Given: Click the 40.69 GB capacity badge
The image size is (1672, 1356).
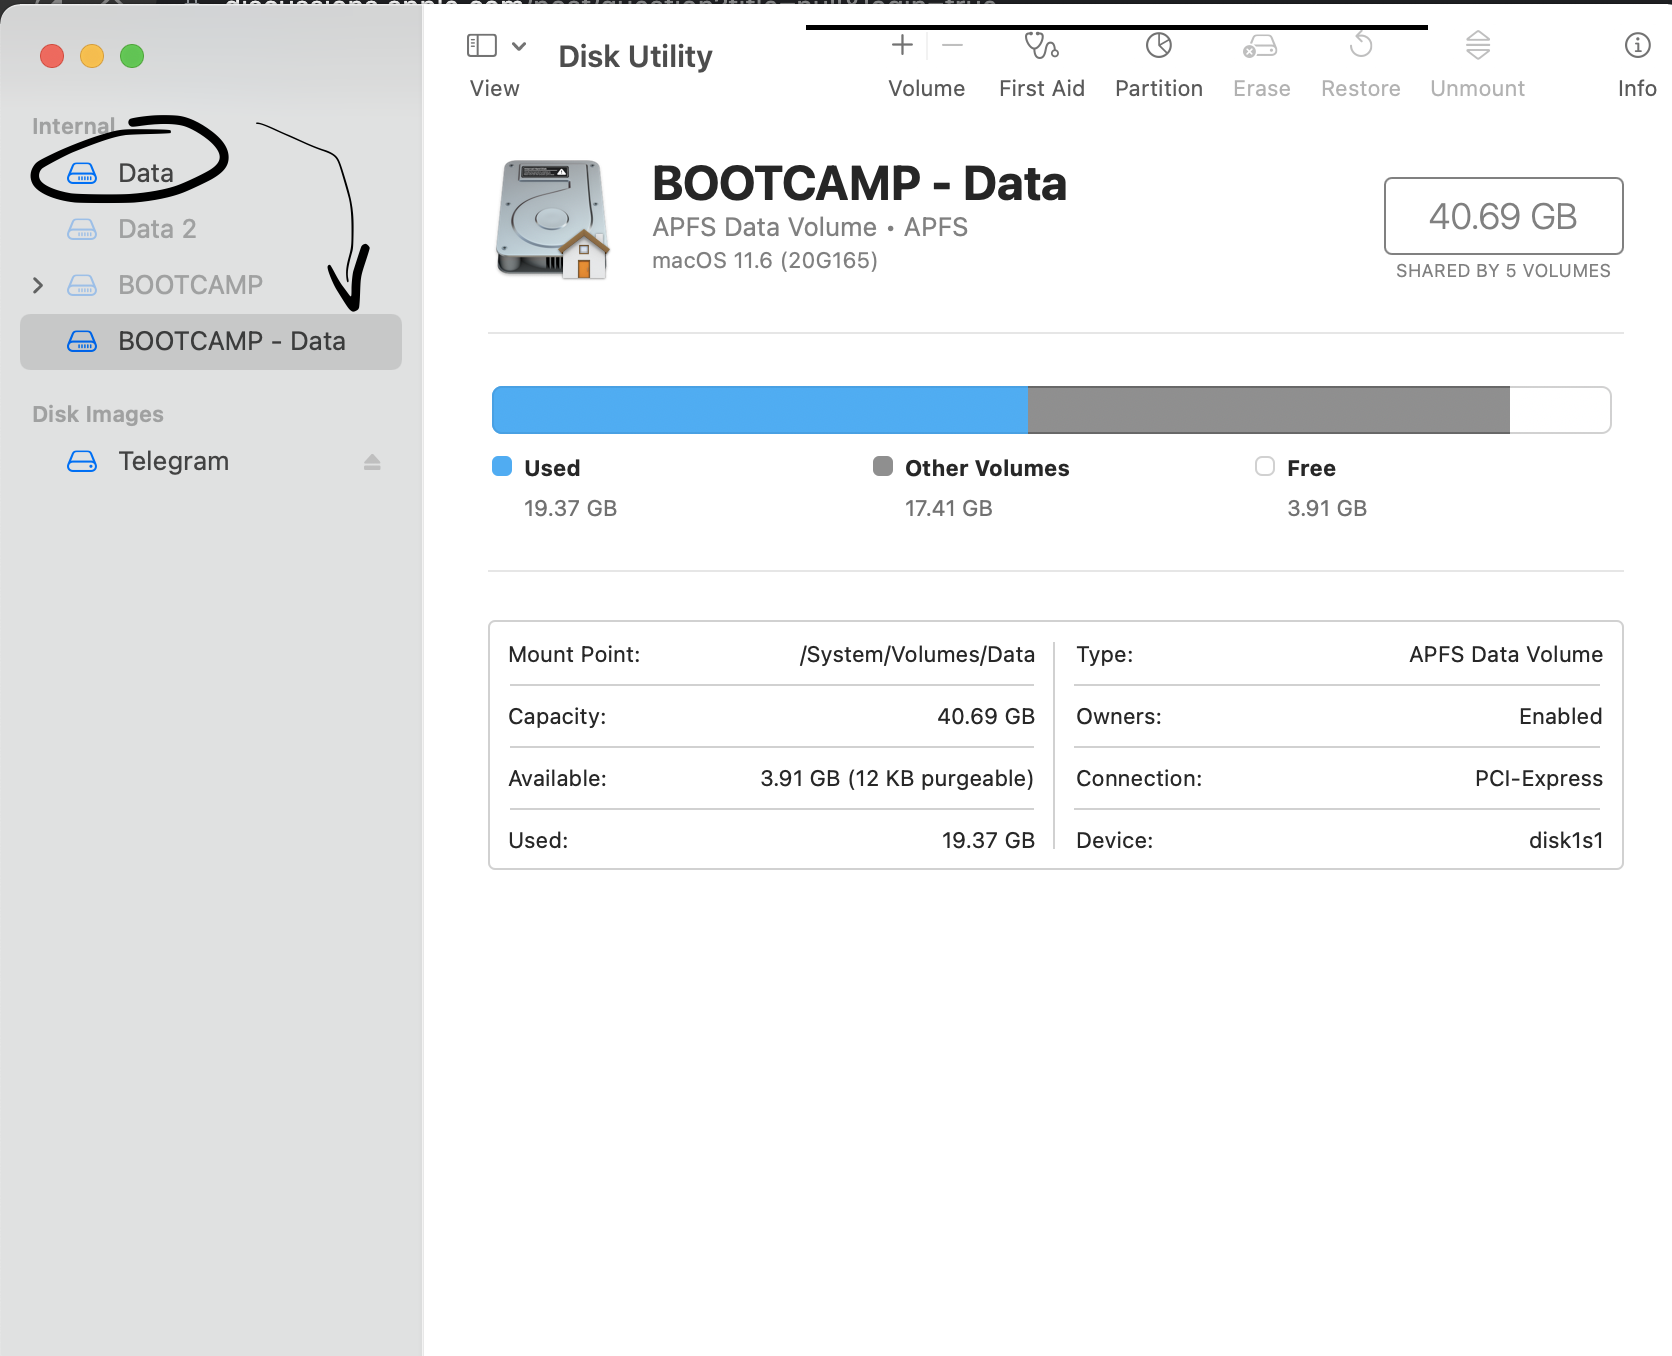Looking at the screenshot, I should pyautogui.click(x=1503, y=216).
